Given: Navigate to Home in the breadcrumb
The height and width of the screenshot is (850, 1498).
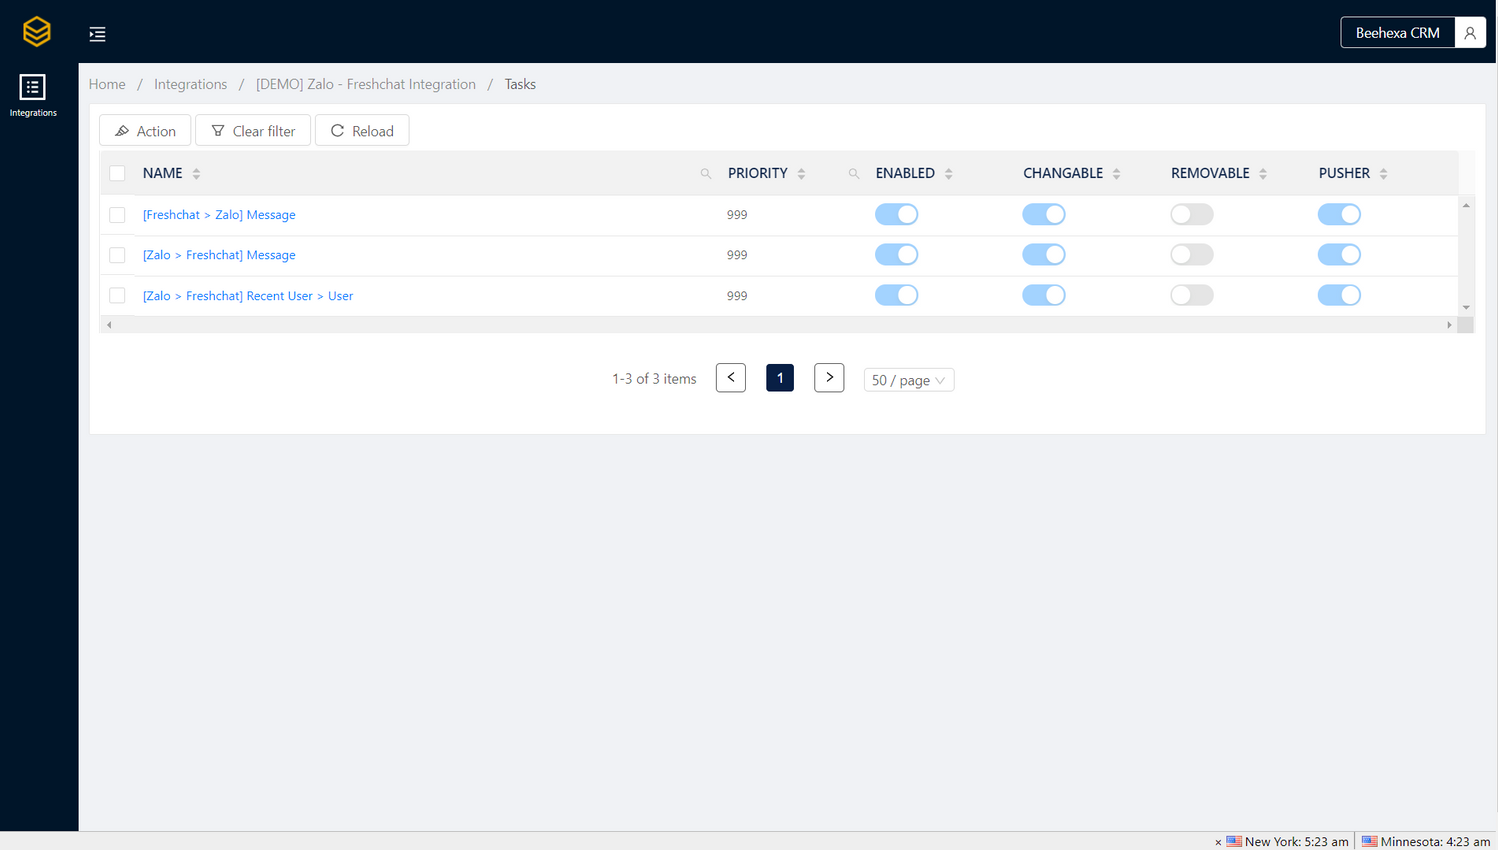Looking at the screenshot, I should tap(107, 84).
